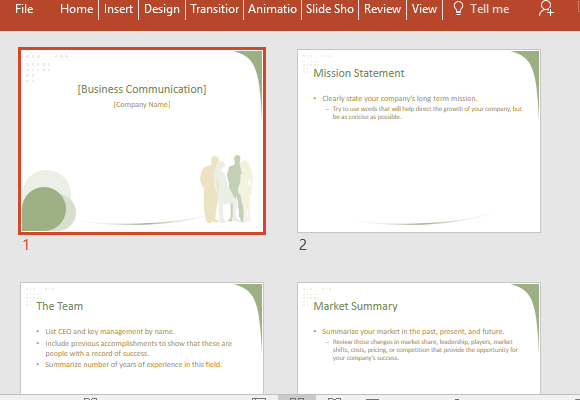This screenshot has height=400, width=580.
Task: Open the File tab
Action: click(24, 9)
